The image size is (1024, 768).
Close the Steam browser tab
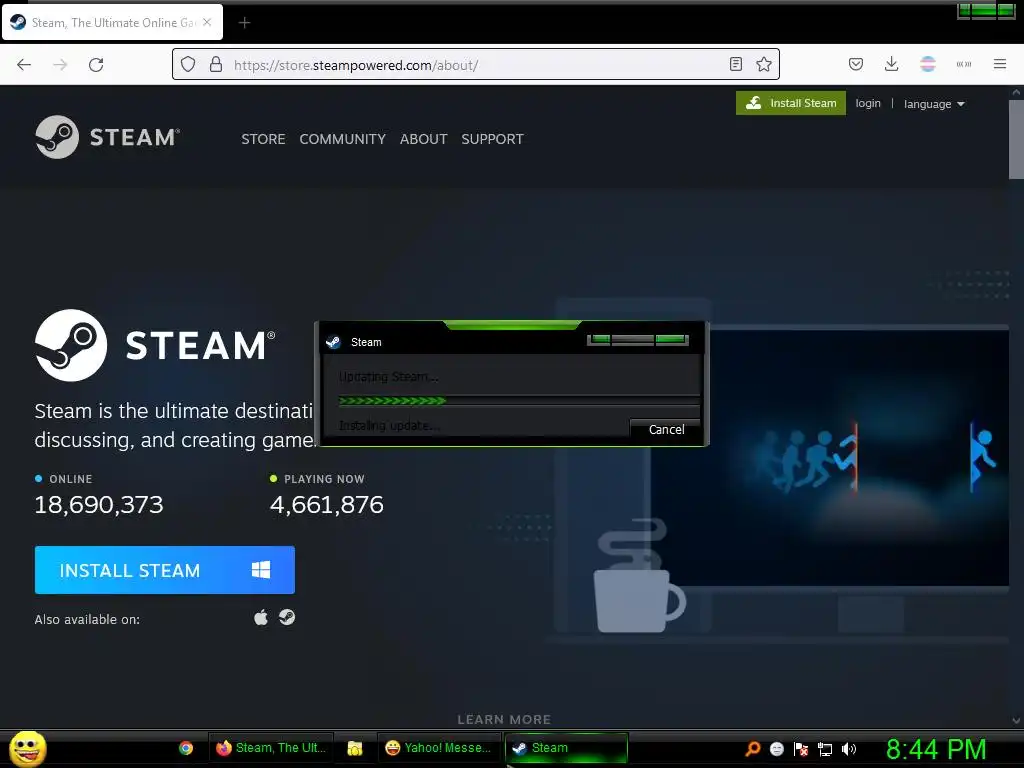(x=207, y=22)
